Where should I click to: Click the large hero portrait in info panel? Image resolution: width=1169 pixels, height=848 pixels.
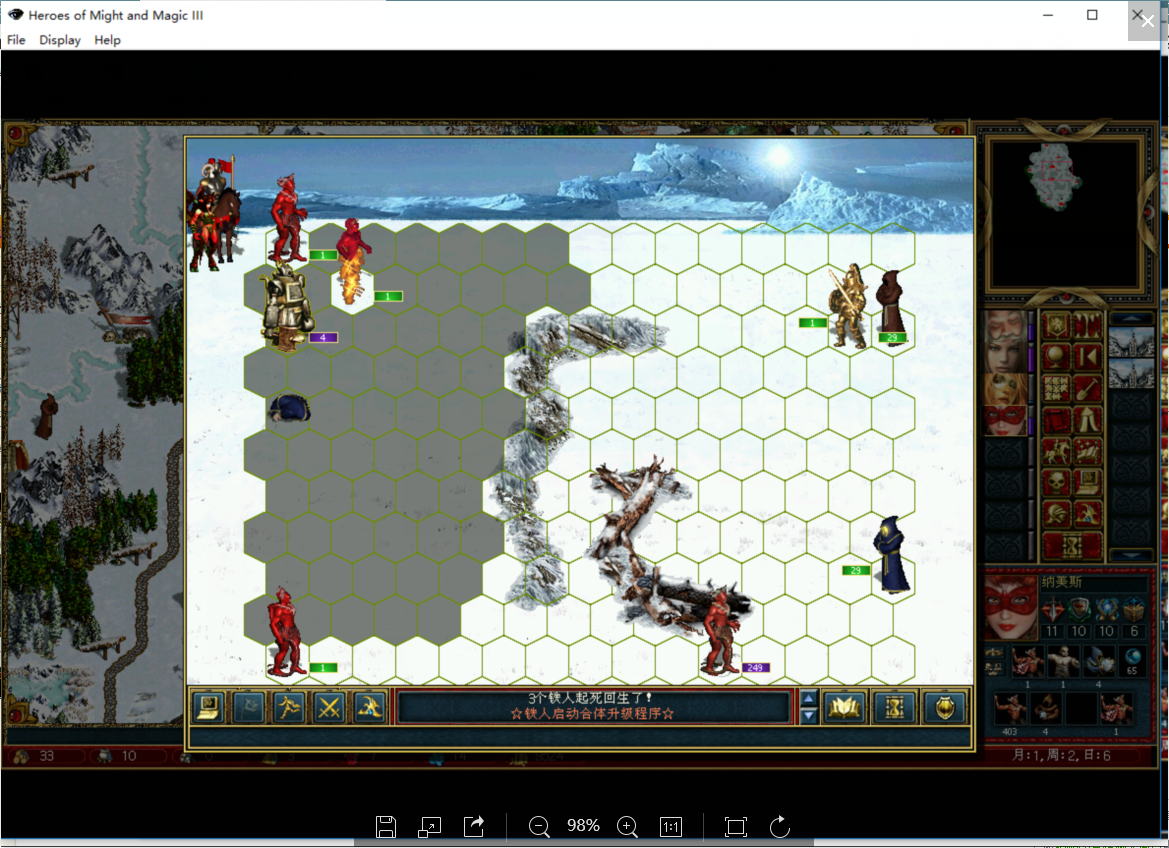pyautogui.click(x=1011, y=607)
